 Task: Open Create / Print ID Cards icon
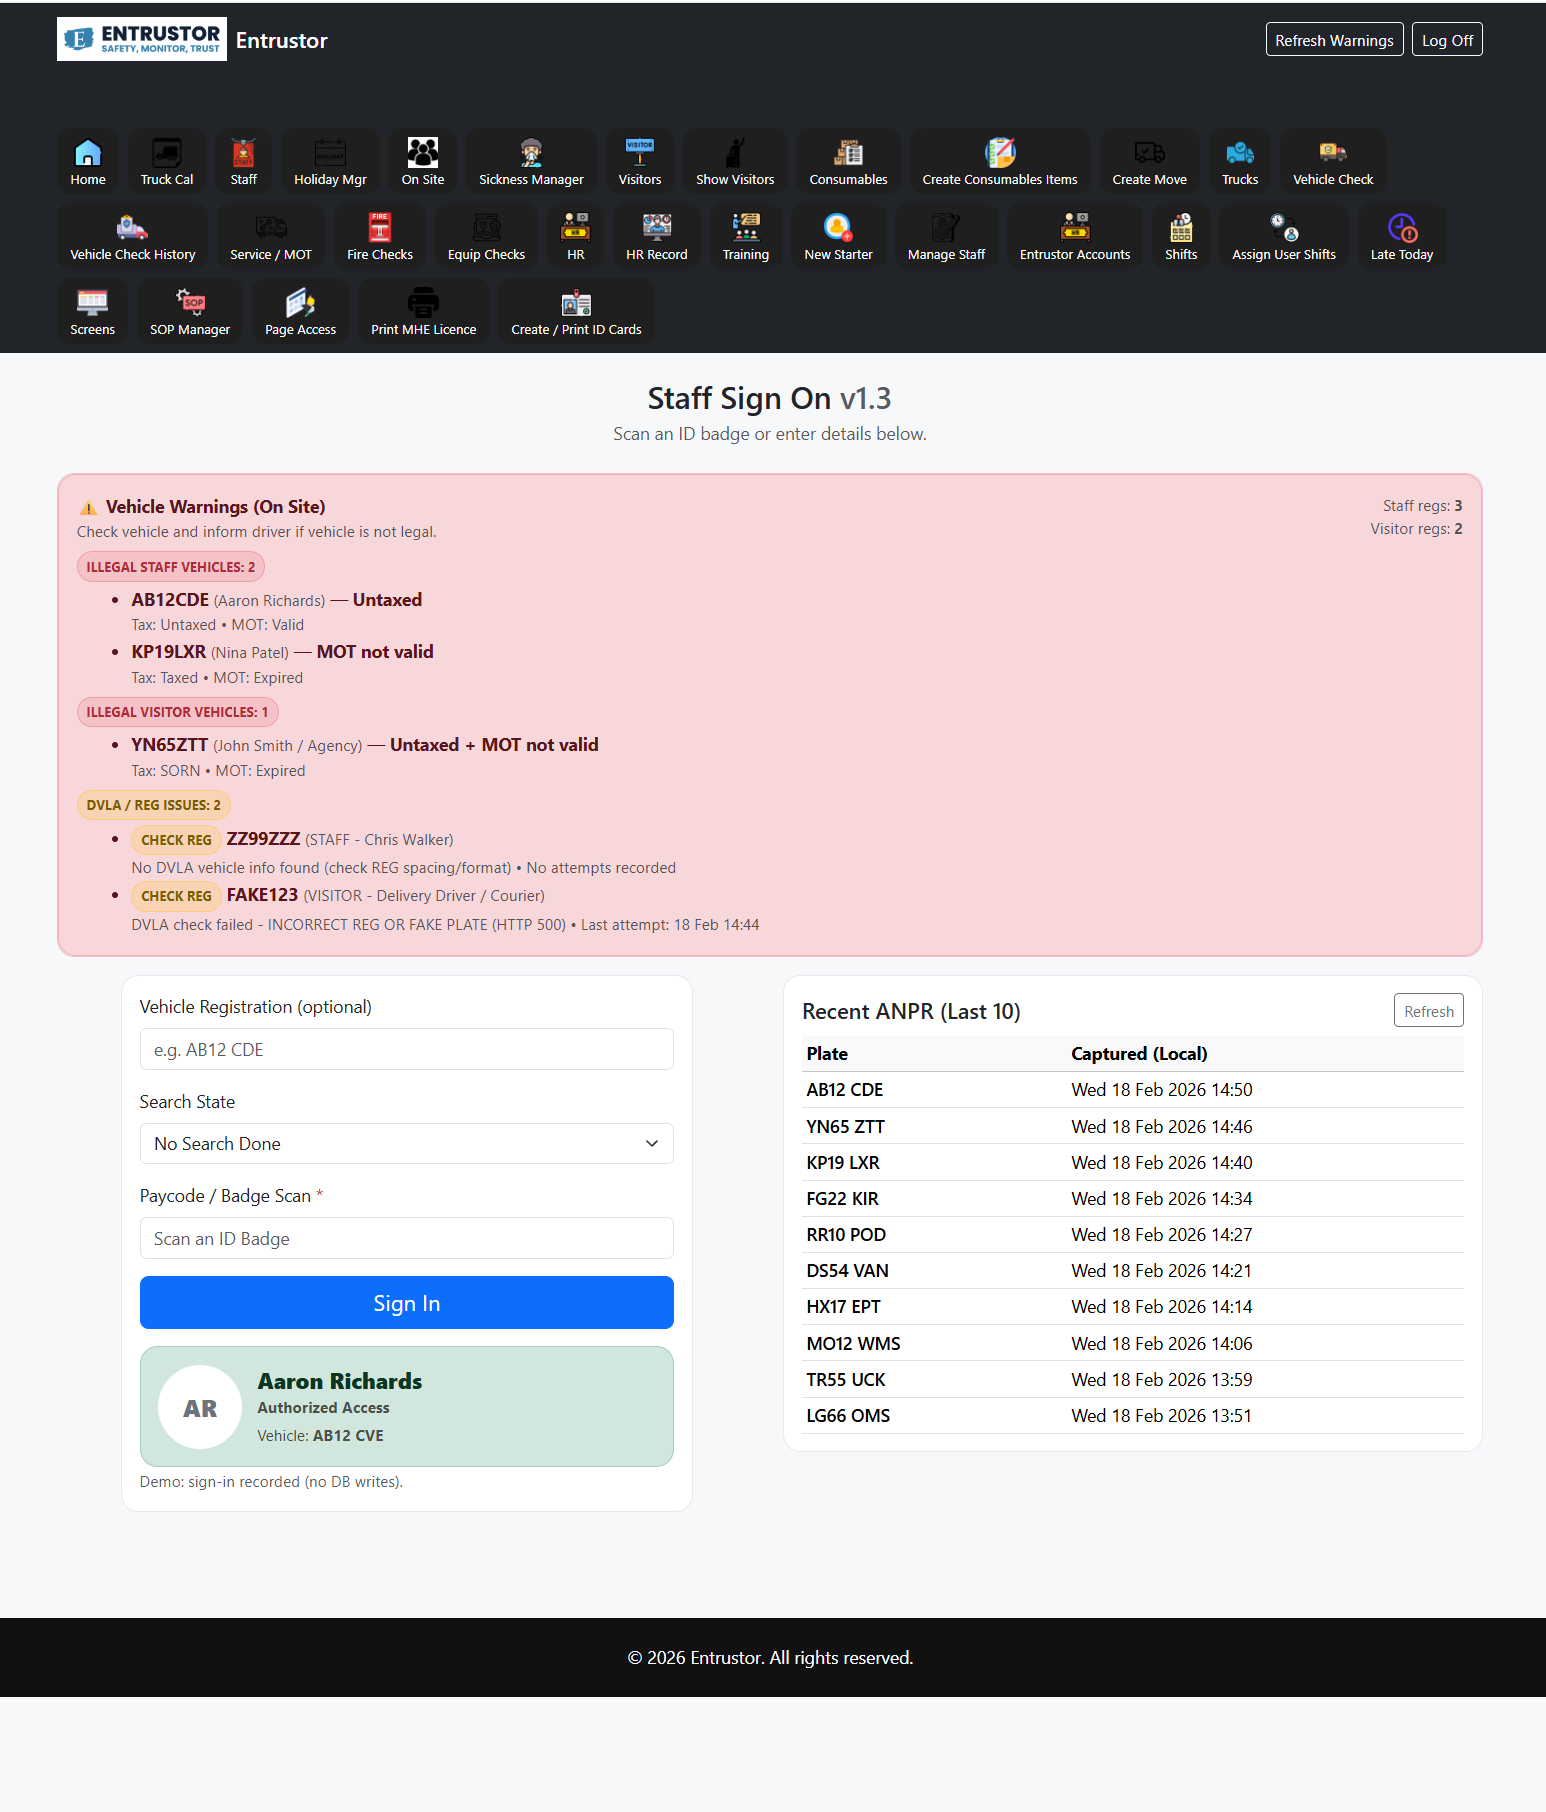click(x=576, y=311)
